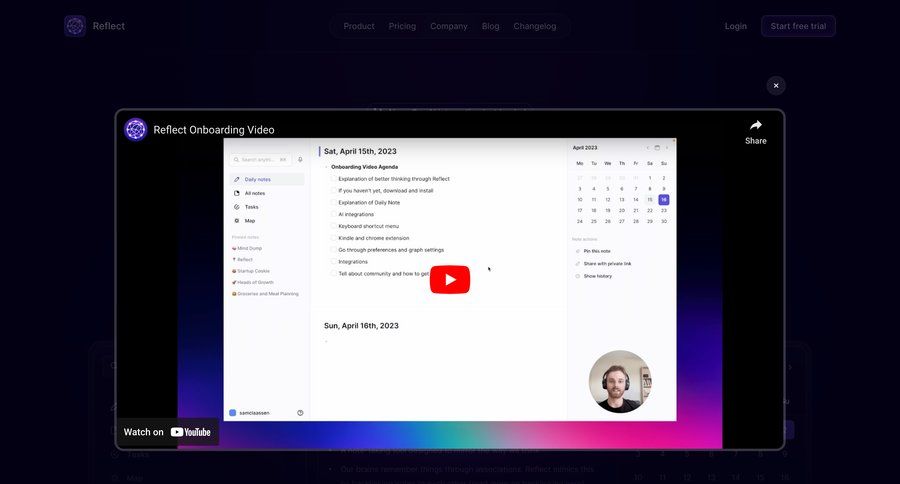Click the Share arrow icon on video

click(755, 125)
